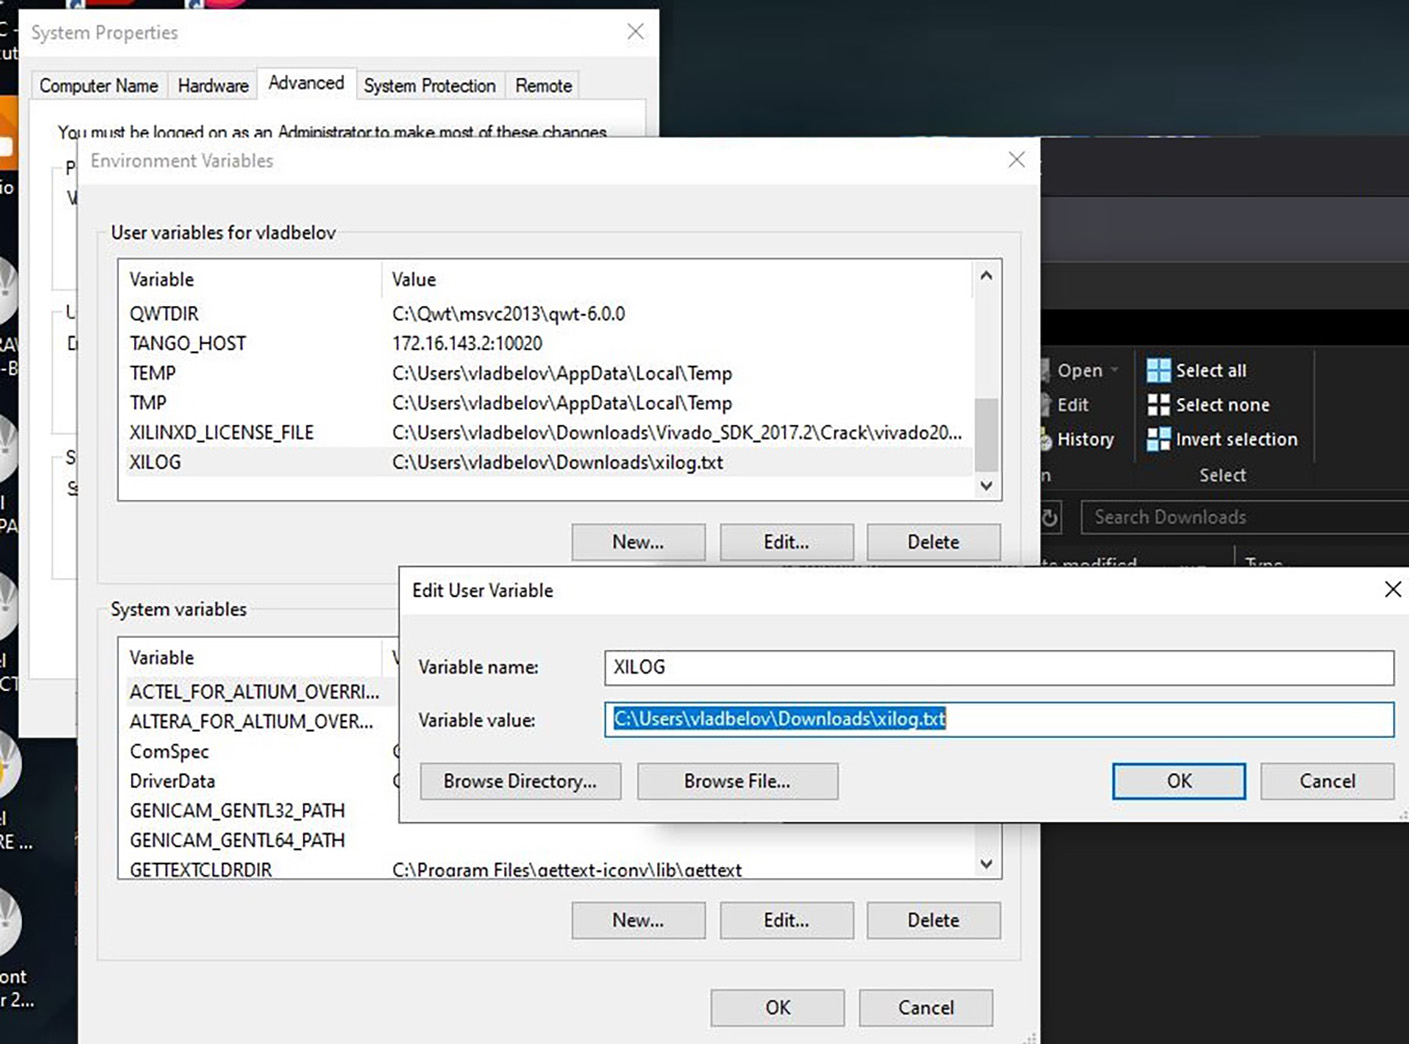Viewport: 1409px width, 1044px height.
Task: Open the System Protection tab
Action: tap(429, 86)
